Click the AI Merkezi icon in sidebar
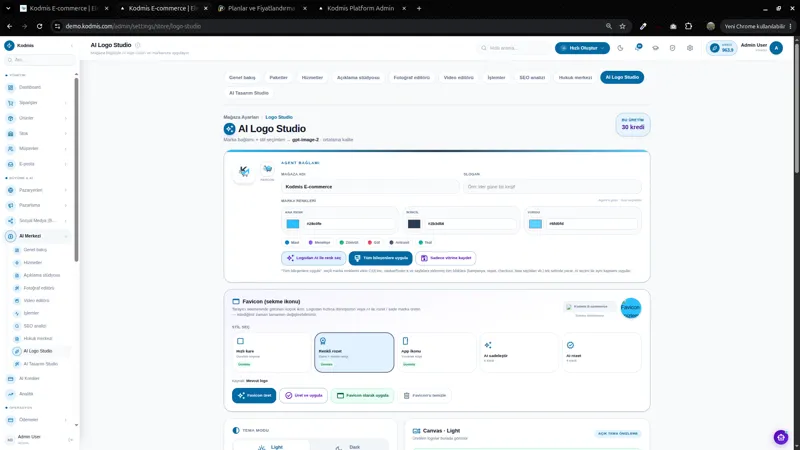Screen dimensions: 800x450 pos(11,236)
